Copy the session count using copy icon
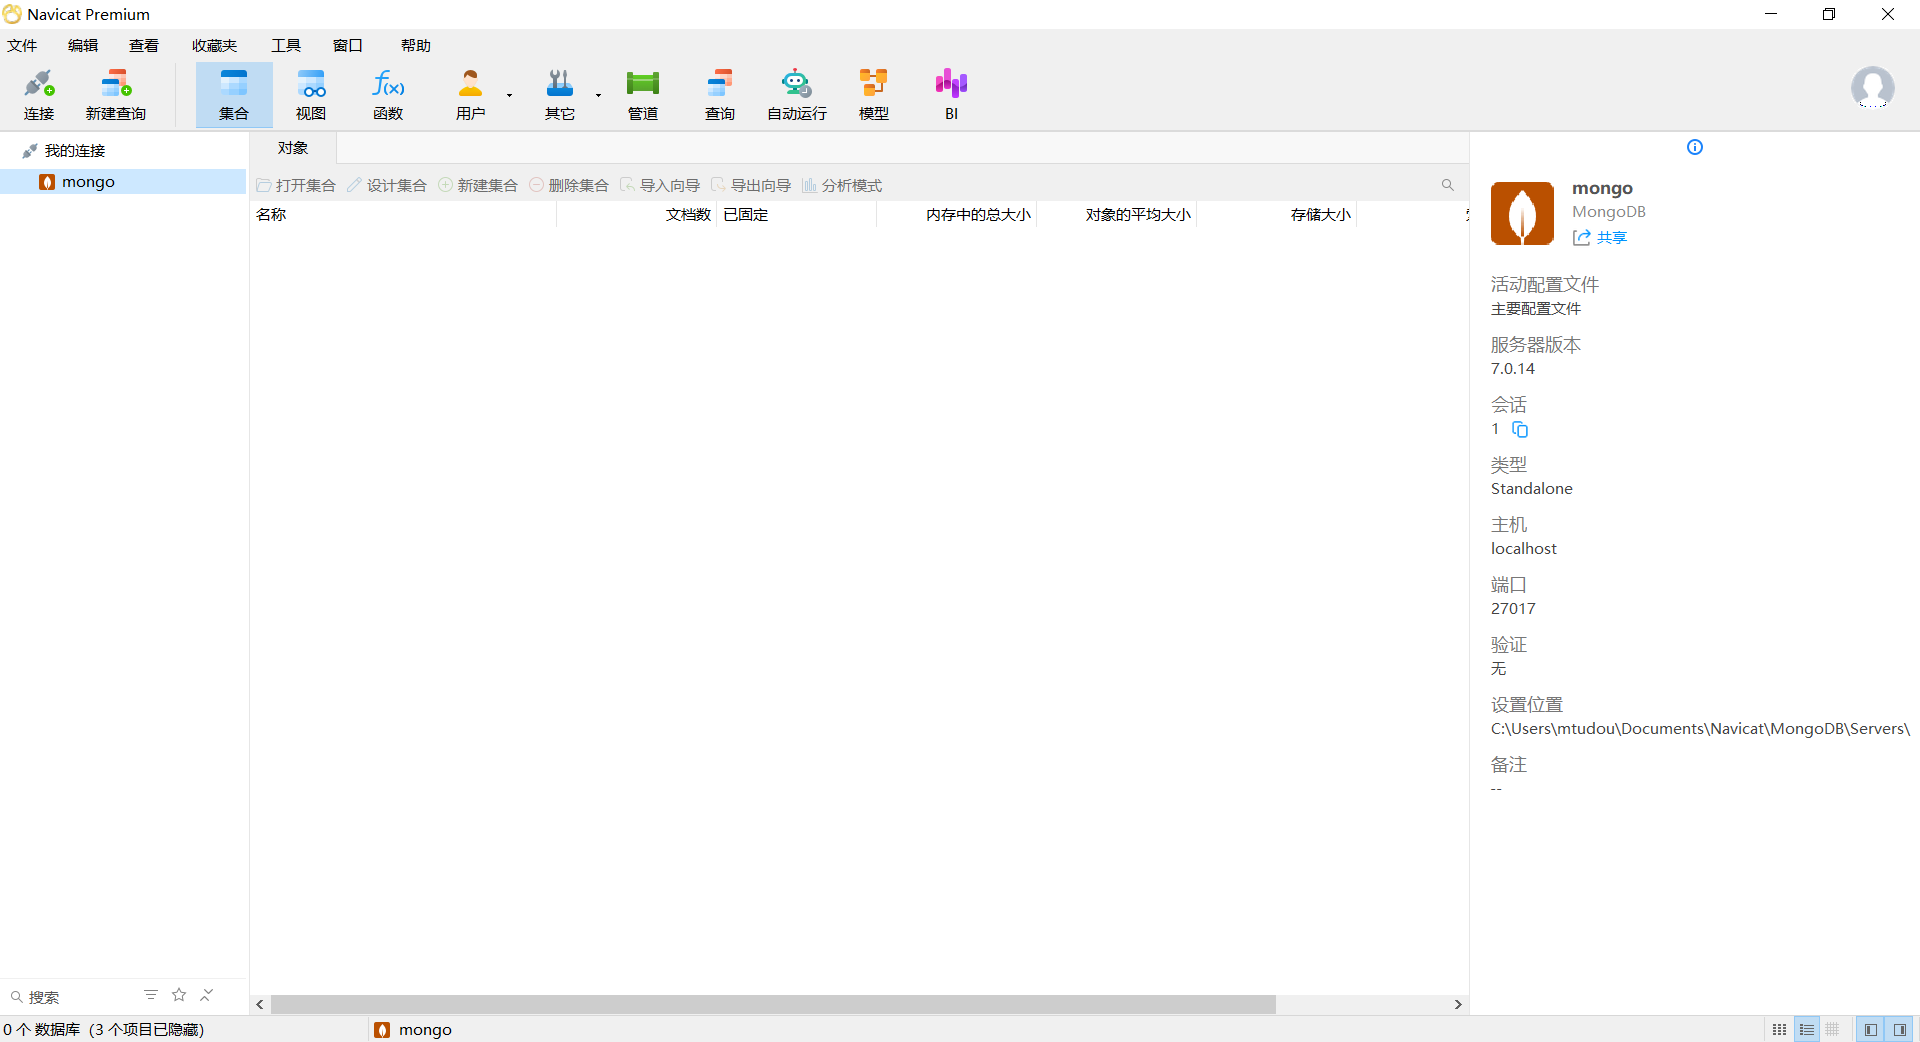1920x1042 pixels. coord(1520,430)
